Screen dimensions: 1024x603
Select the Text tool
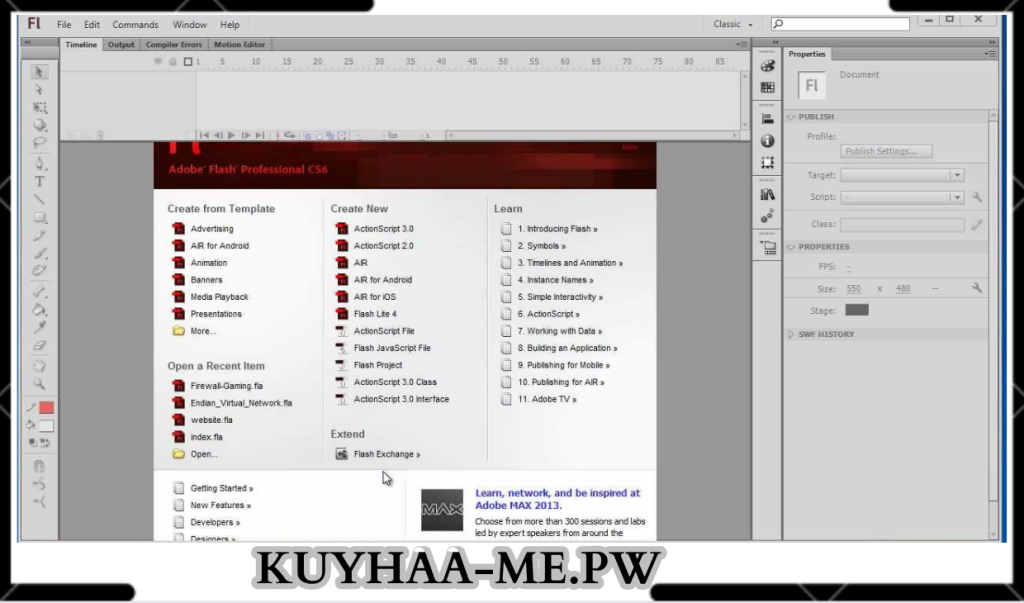tap(39, 182)
